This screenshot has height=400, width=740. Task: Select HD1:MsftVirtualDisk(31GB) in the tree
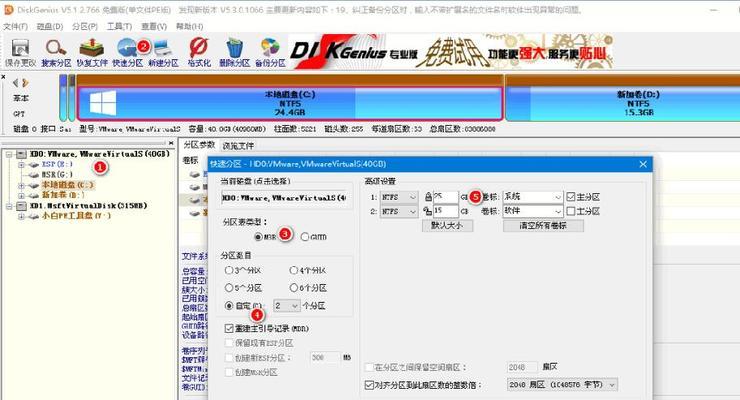pyautogui.click(x=88, y=206)
